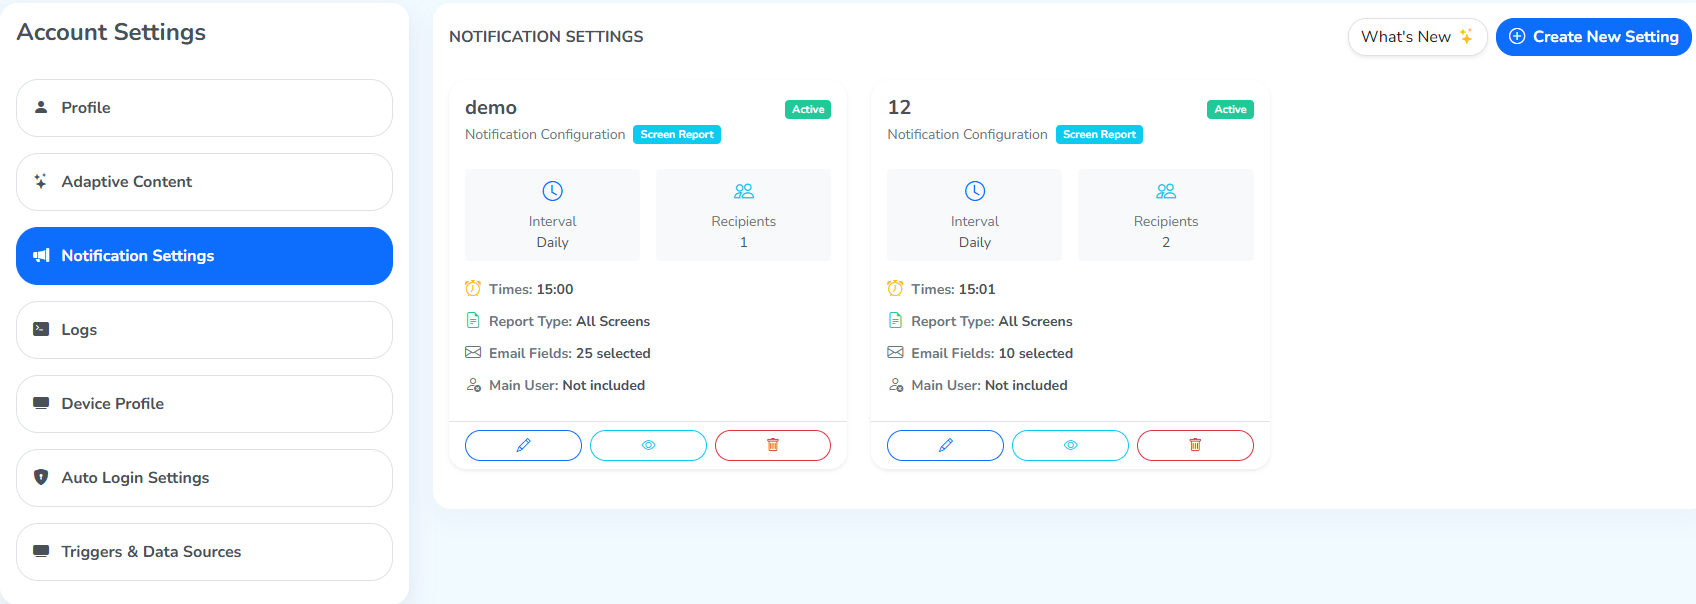Image resolution: width=1696 pixels, height=604 pixels.
Task: Click envelope icon beside 10 selected
Action: pyautogui.click(x=895, y=352)
